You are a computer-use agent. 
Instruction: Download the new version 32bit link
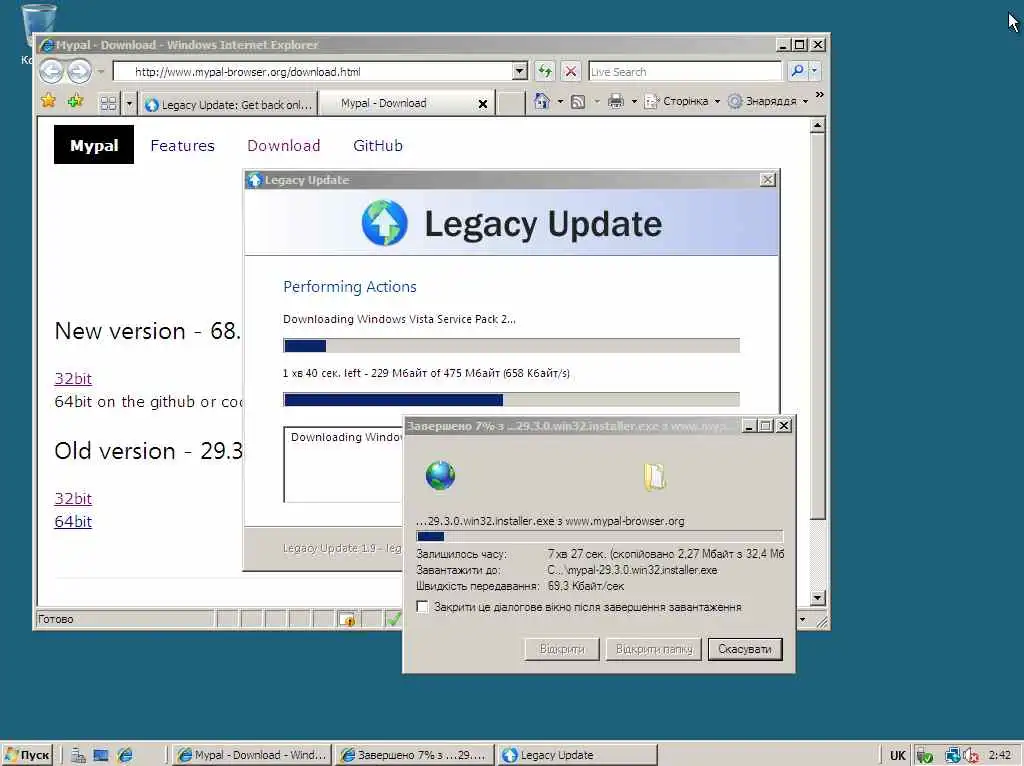pos(73,378)
